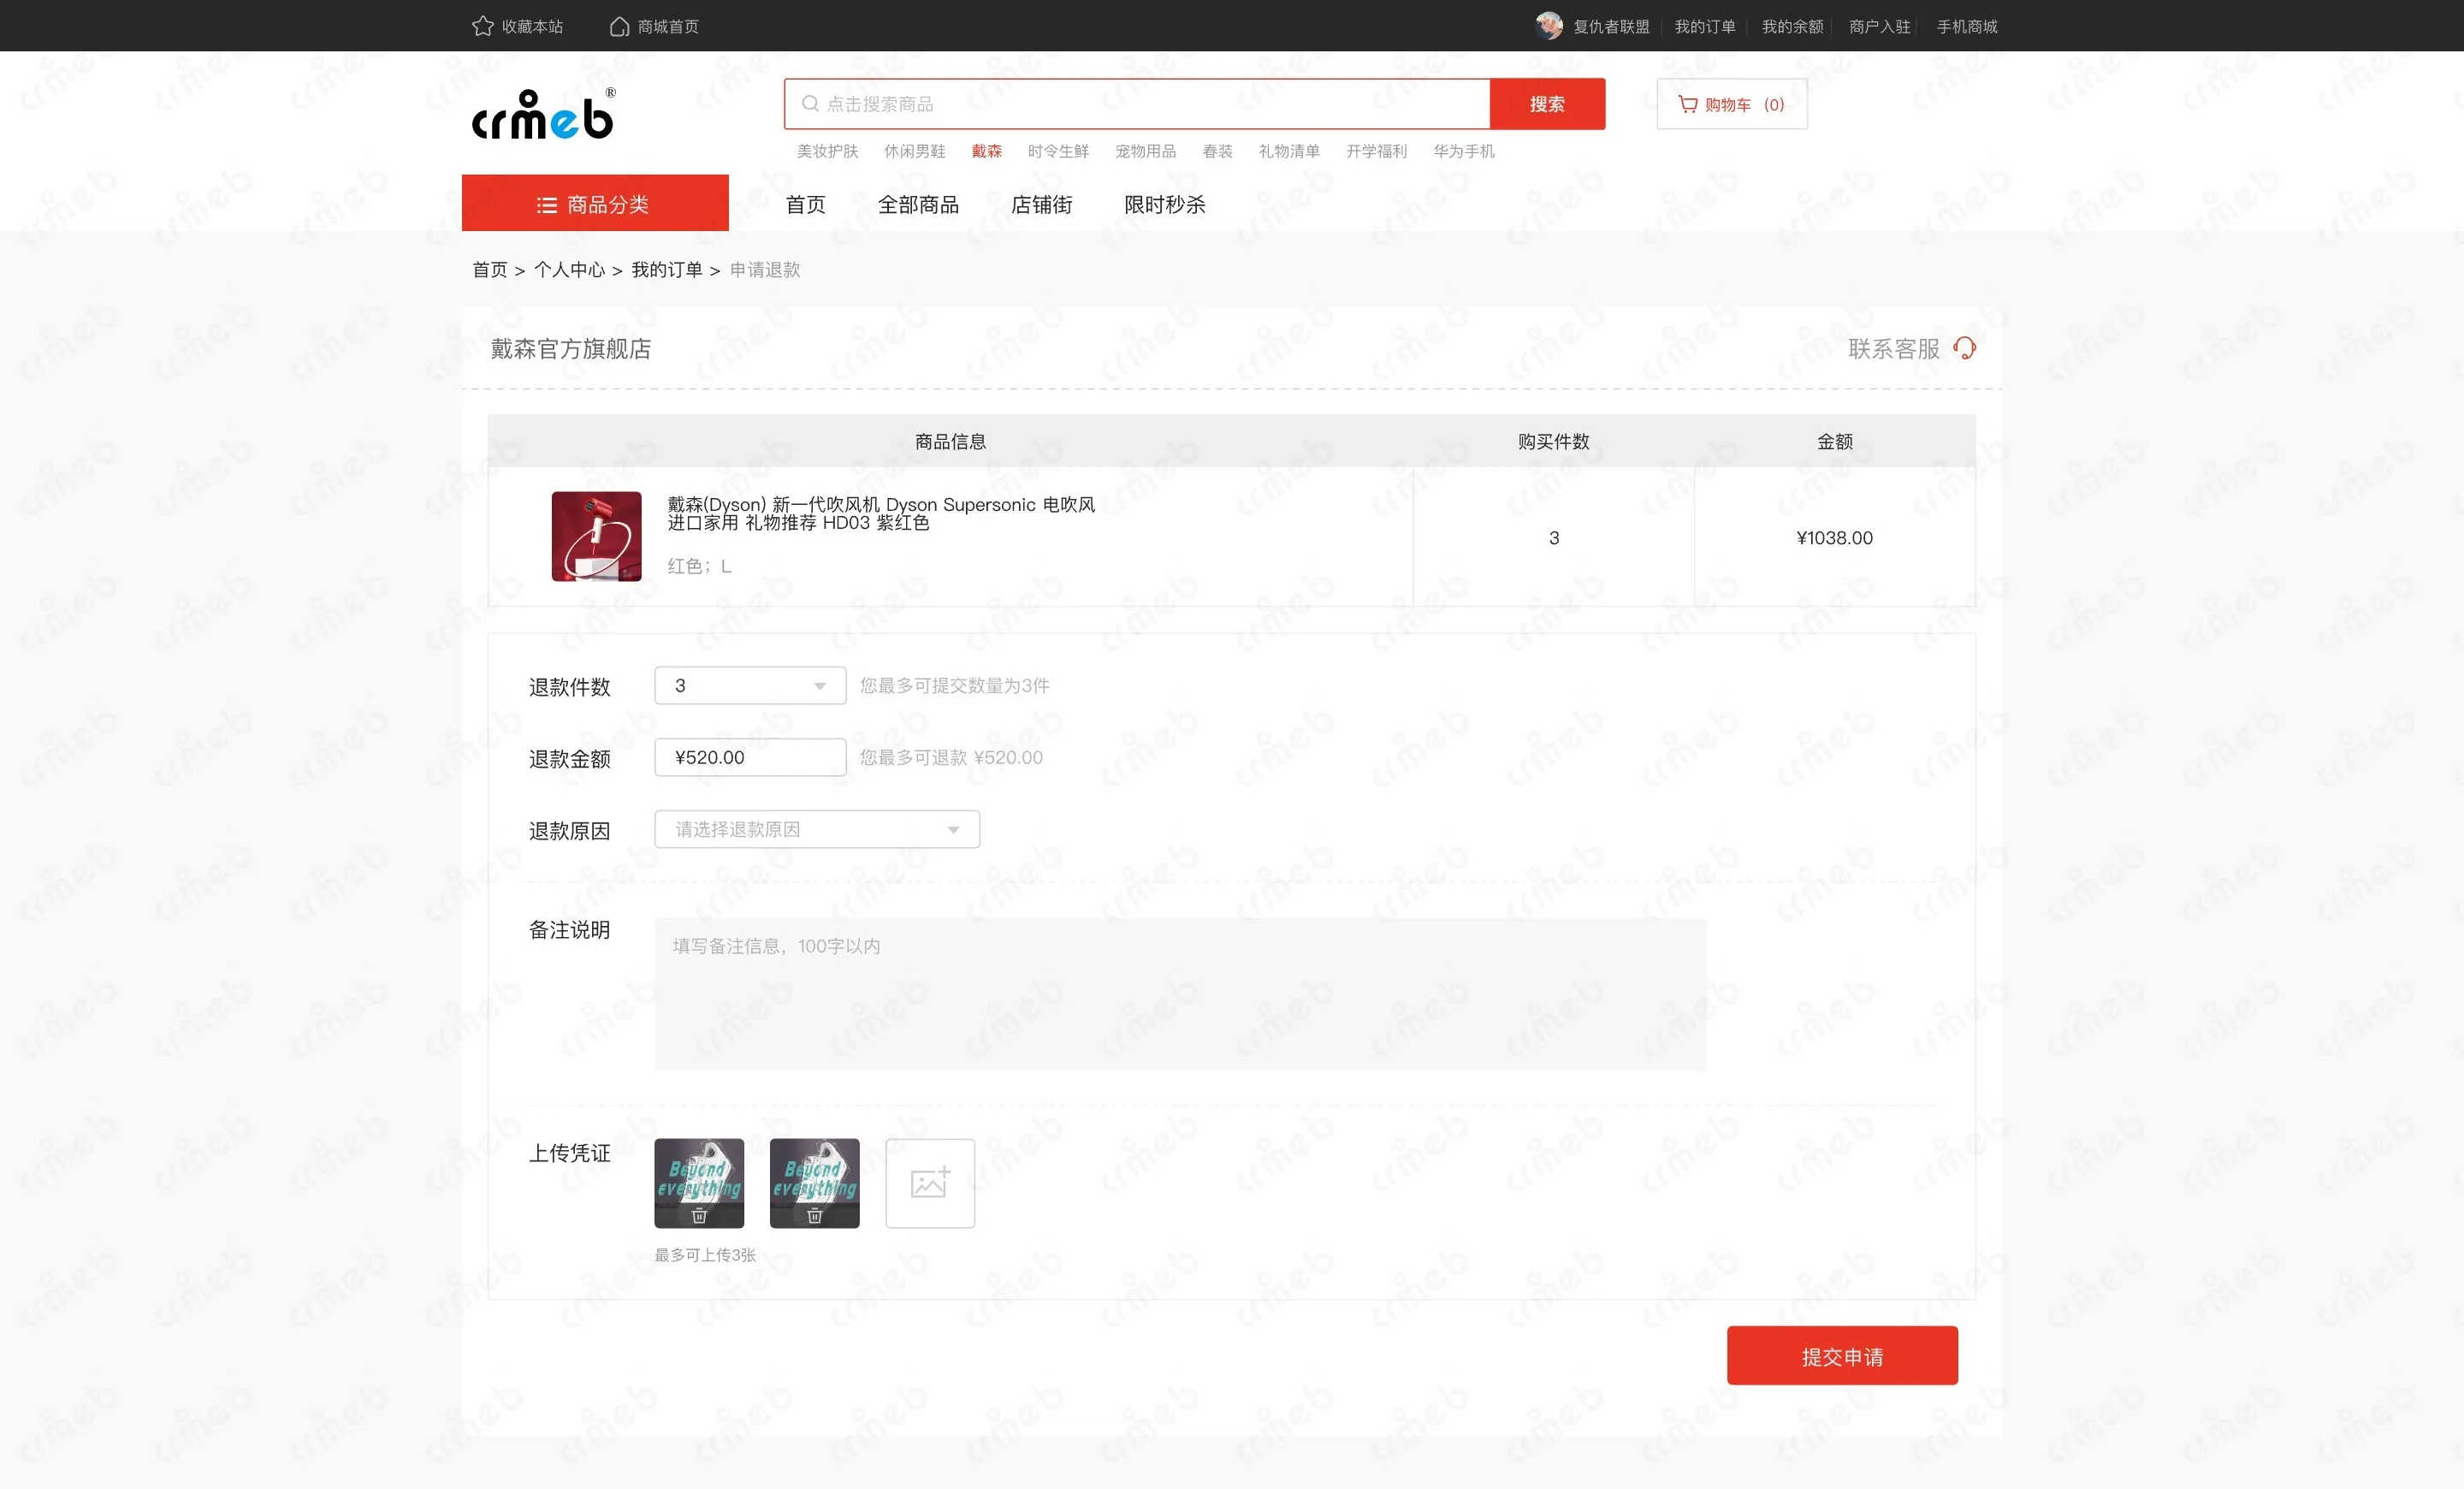Select hot keyword 华为手机
This screenshot has width=2464, height=1489.
pos(1463,151)
